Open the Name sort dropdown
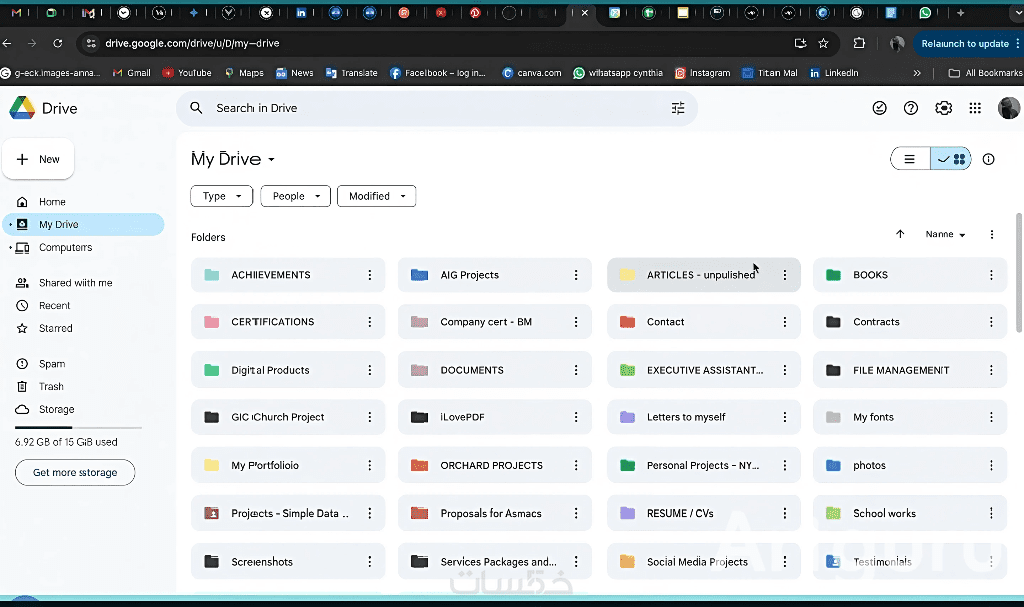The image size is (1024, 607). [945, 234]
